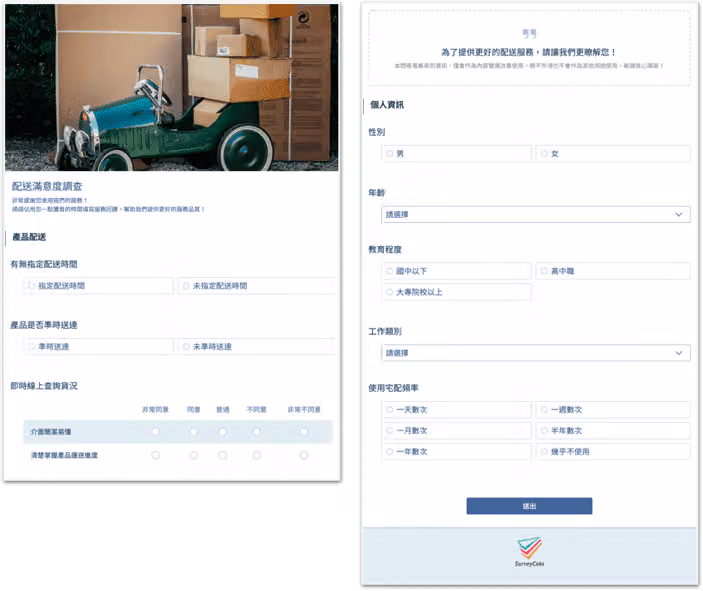Viewport: 703px width, 591px height.
Task: Click the chevron arrow of 工作類別 select
Action: [x=679, y=353]
